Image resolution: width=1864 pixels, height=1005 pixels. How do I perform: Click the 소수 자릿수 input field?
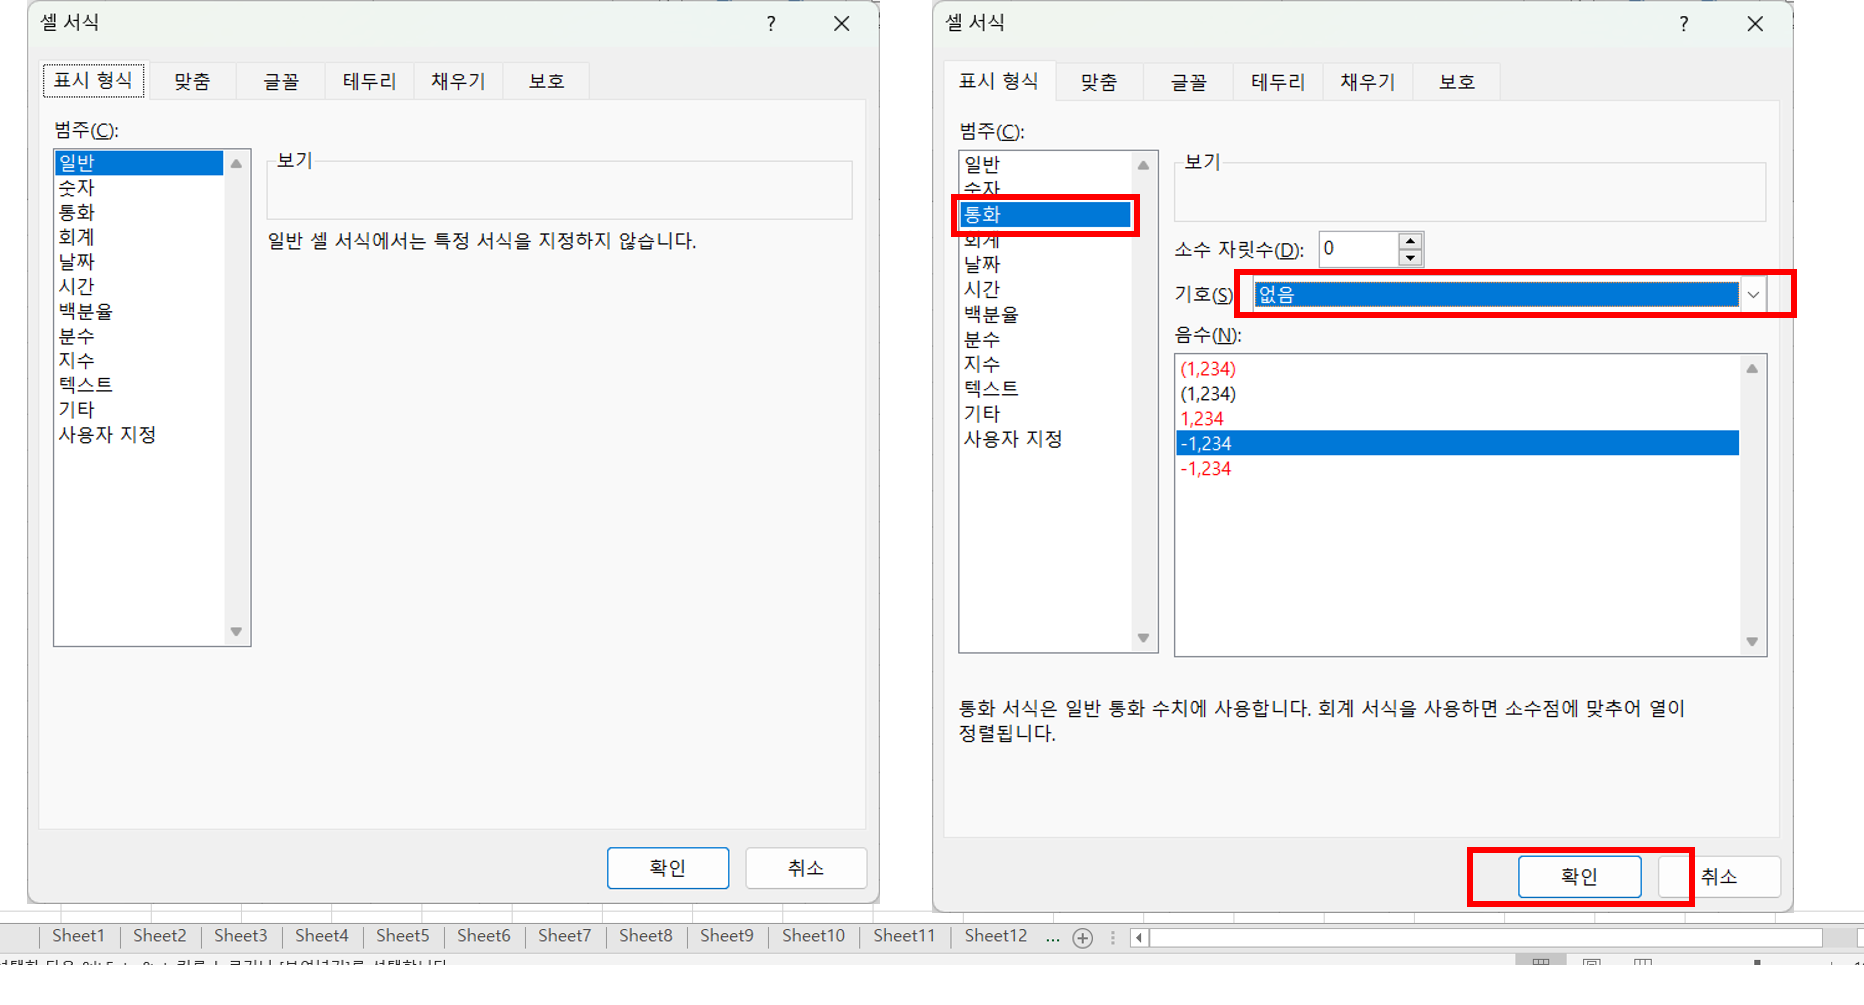point(1358,249)
